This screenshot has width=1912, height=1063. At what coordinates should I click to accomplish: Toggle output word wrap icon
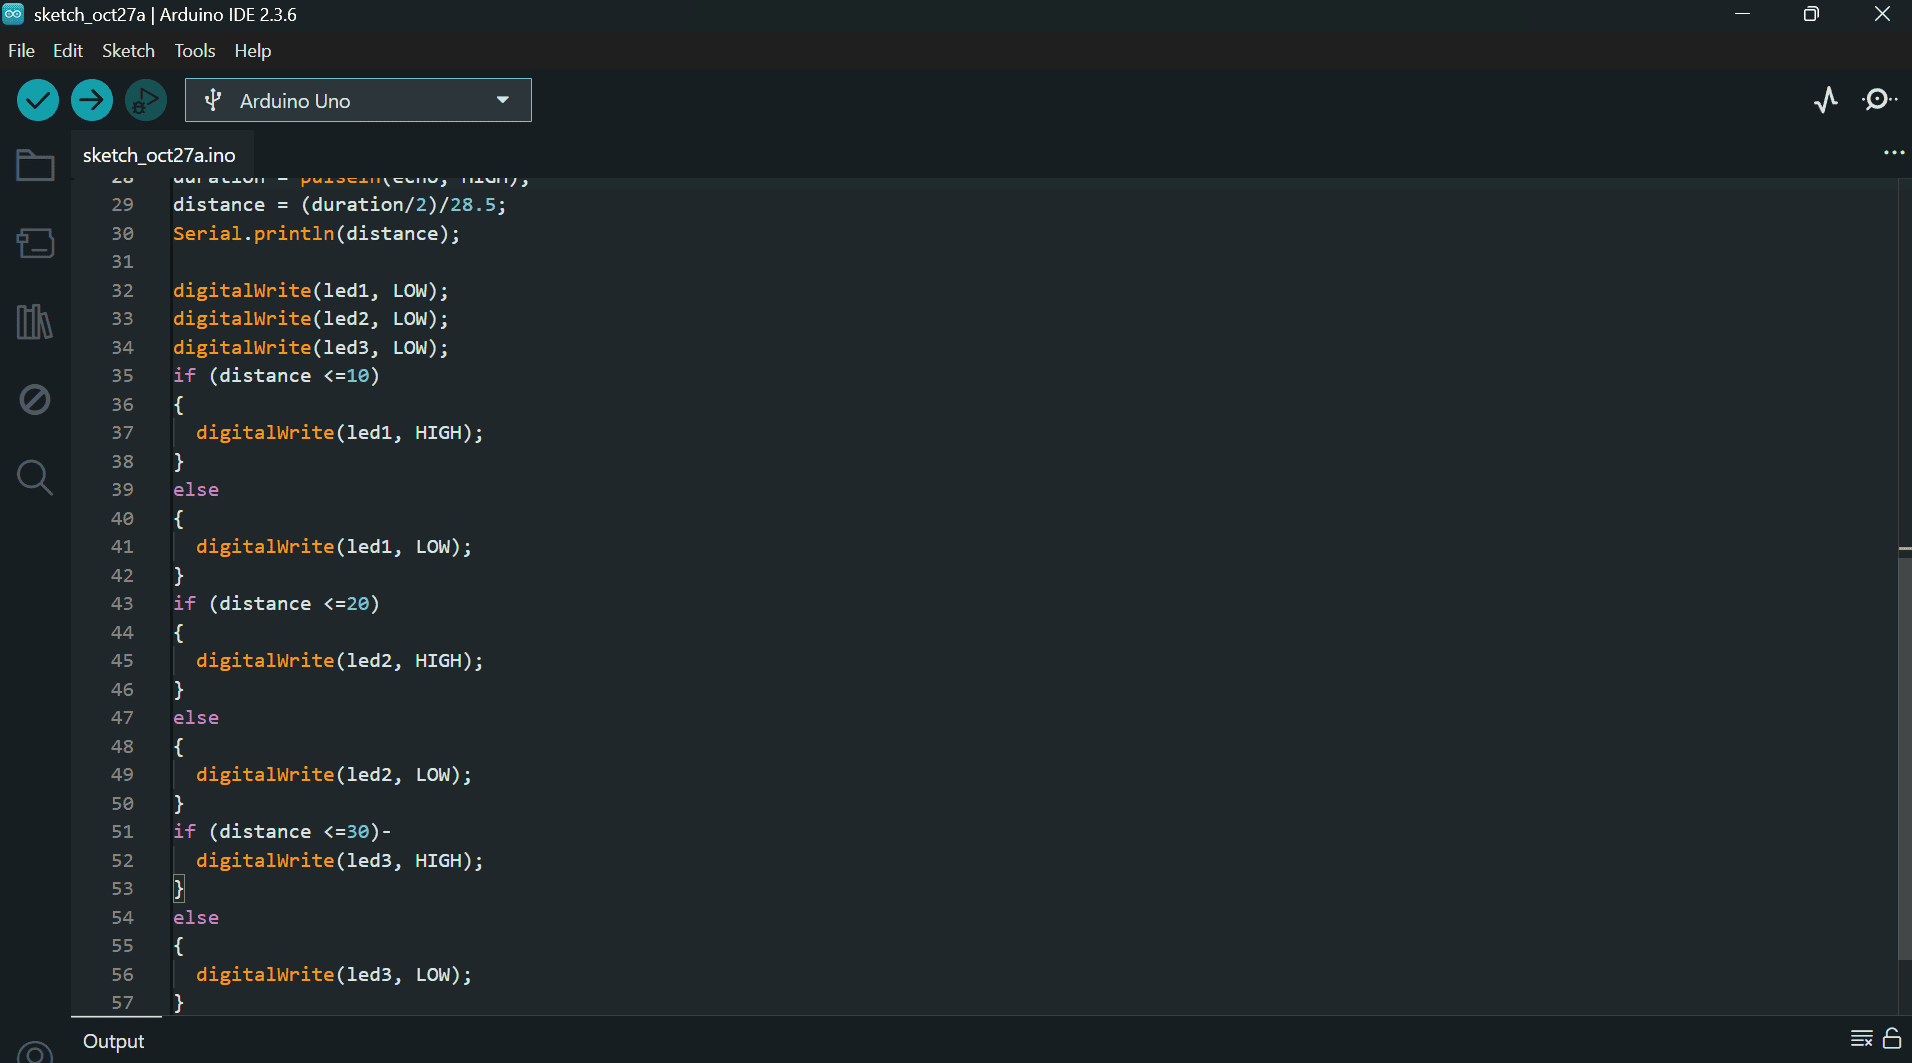click(1861, 1038)
